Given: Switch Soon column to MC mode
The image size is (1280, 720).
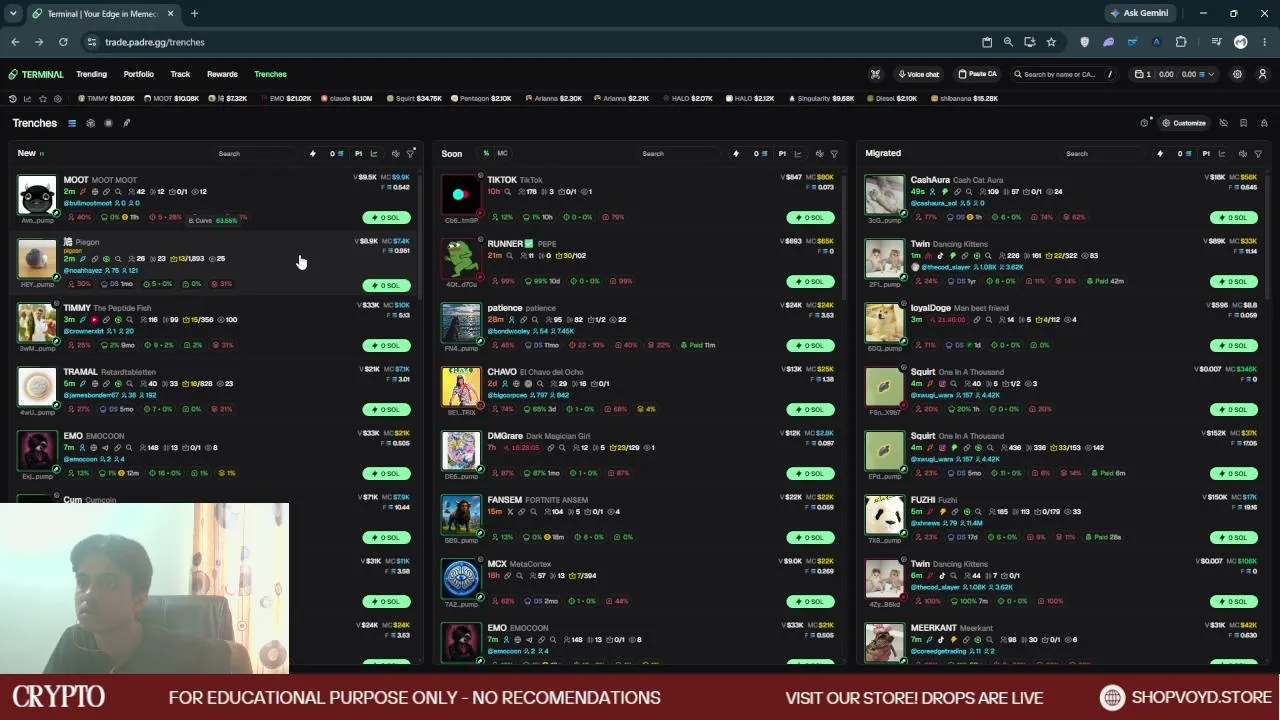Looking at the screenshot, I should [502, 153].
